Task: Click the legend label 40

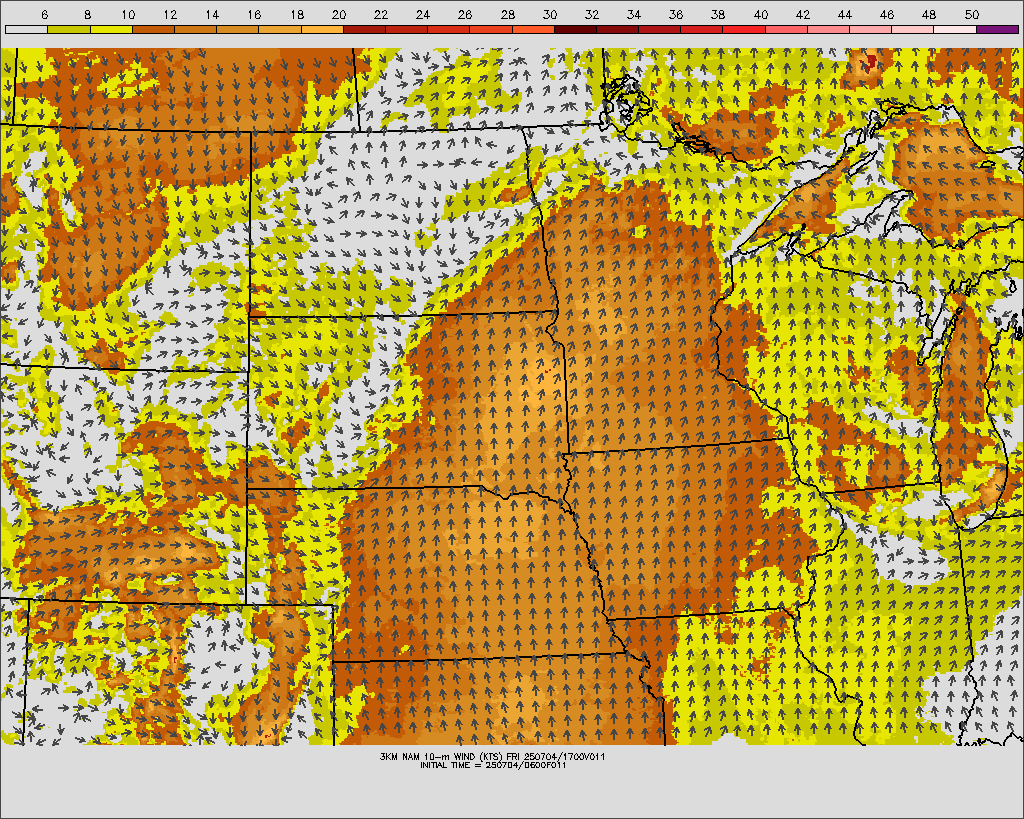Action: 761,14
